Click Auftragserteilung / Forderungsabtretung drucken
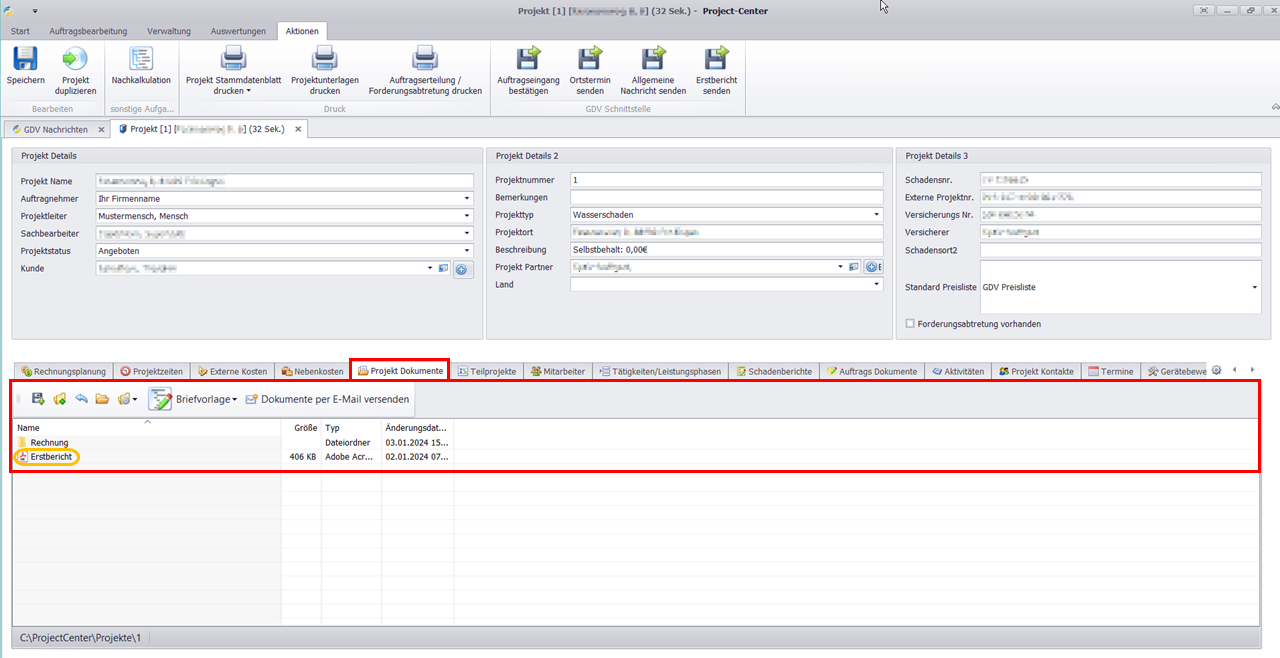Image resolution: width=1280 pixels, height=658 pixels. tap(425, 59)
